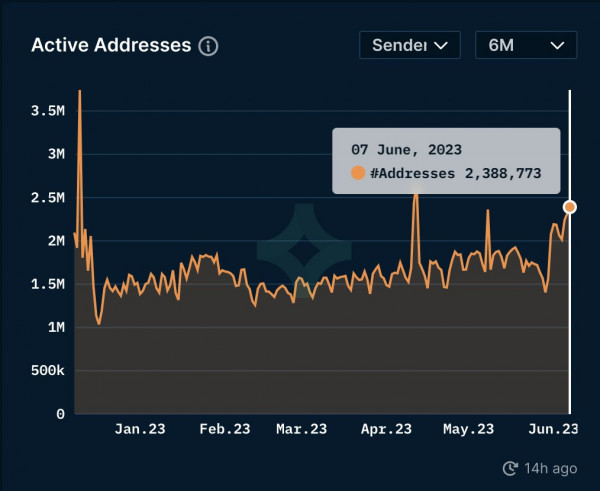600x491 pixels.
Task: Click the tooltip date 07 June, 2023
Action: click(x=406, y=150)
